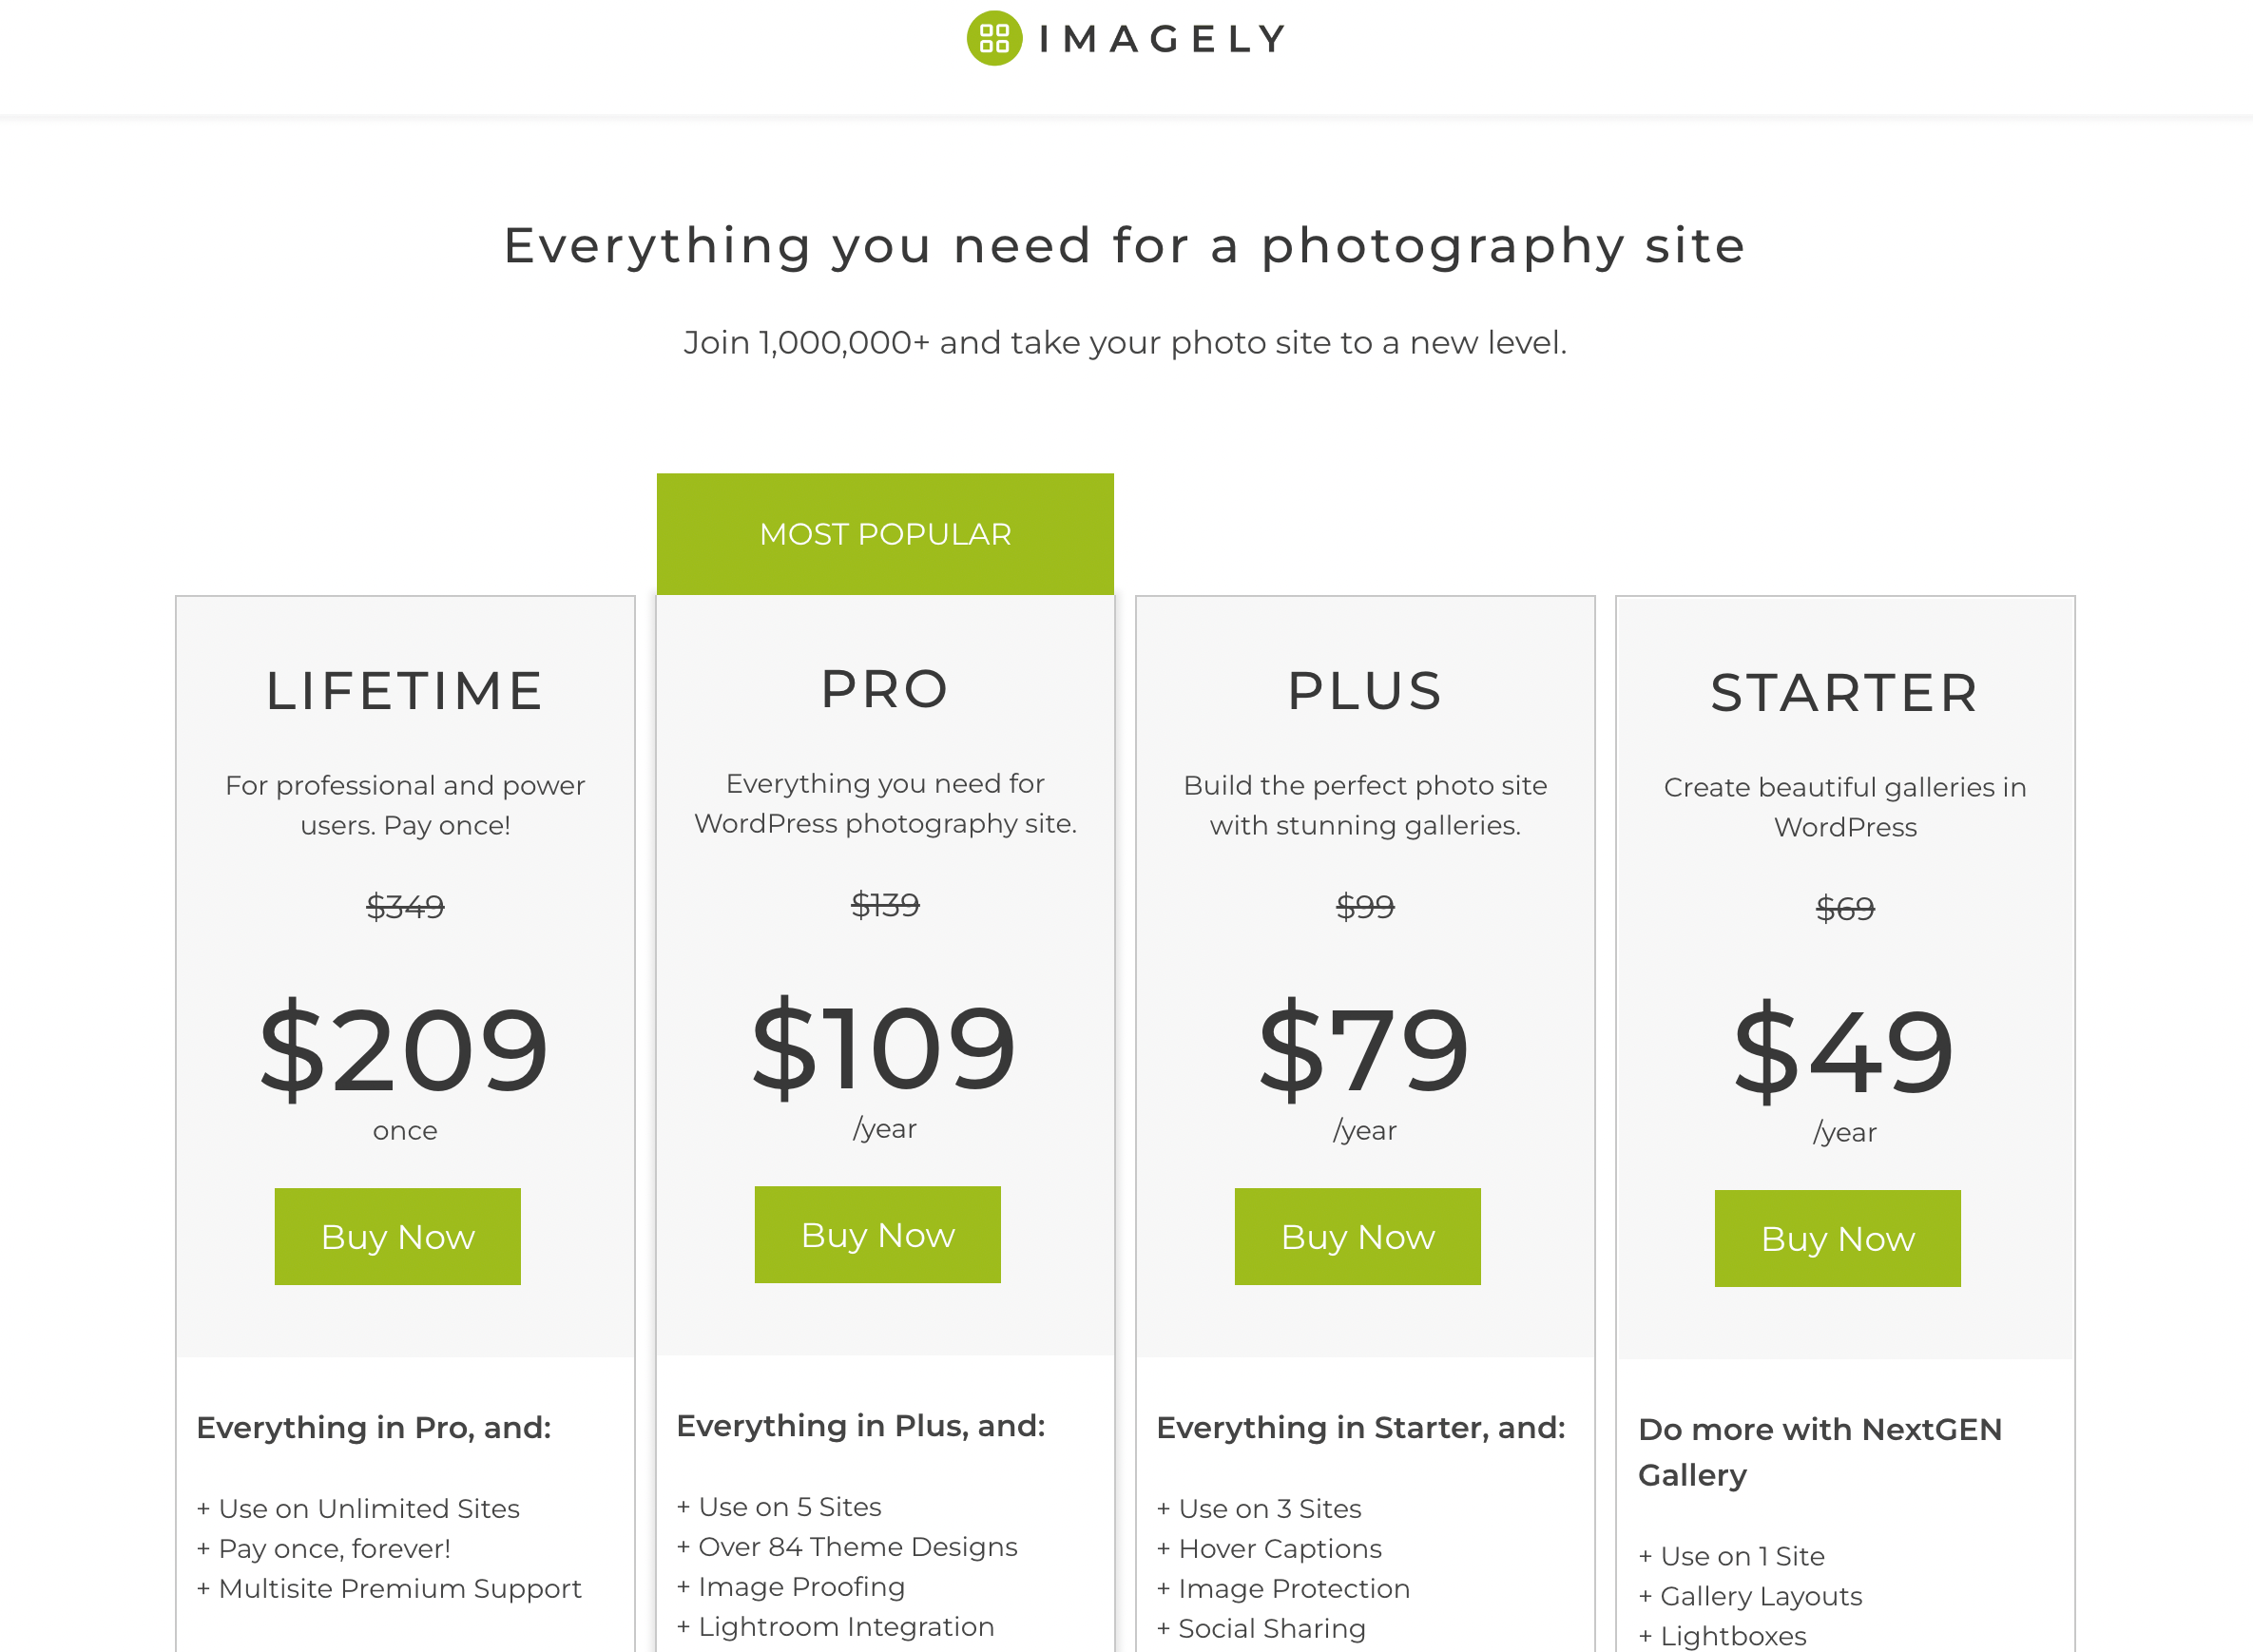Click the PRO plan heading
Viewport: 2253px width, 1652px height.
tap(884, 688)
